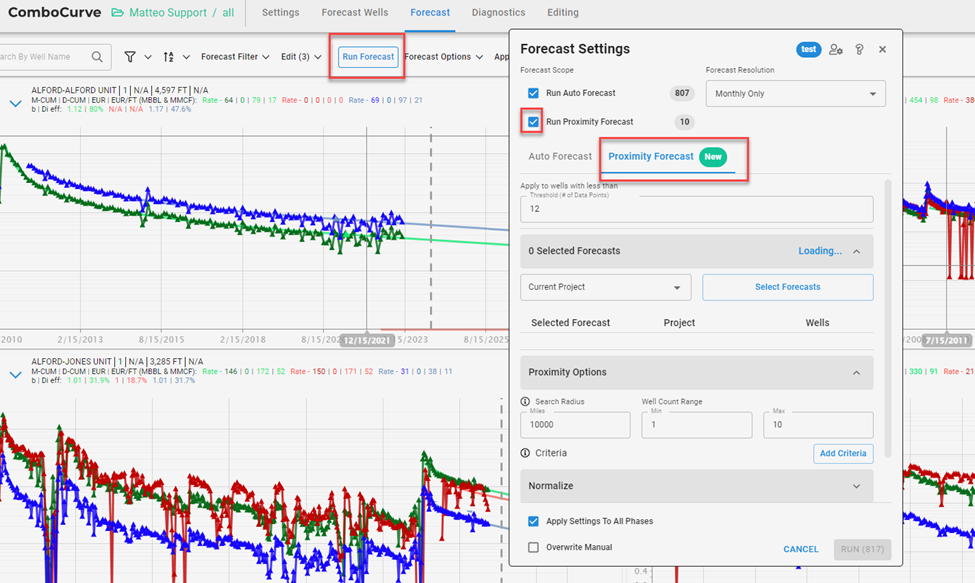
Task: Expand the Normalize section
Action: pyautogui.click(x=856, y=486)
